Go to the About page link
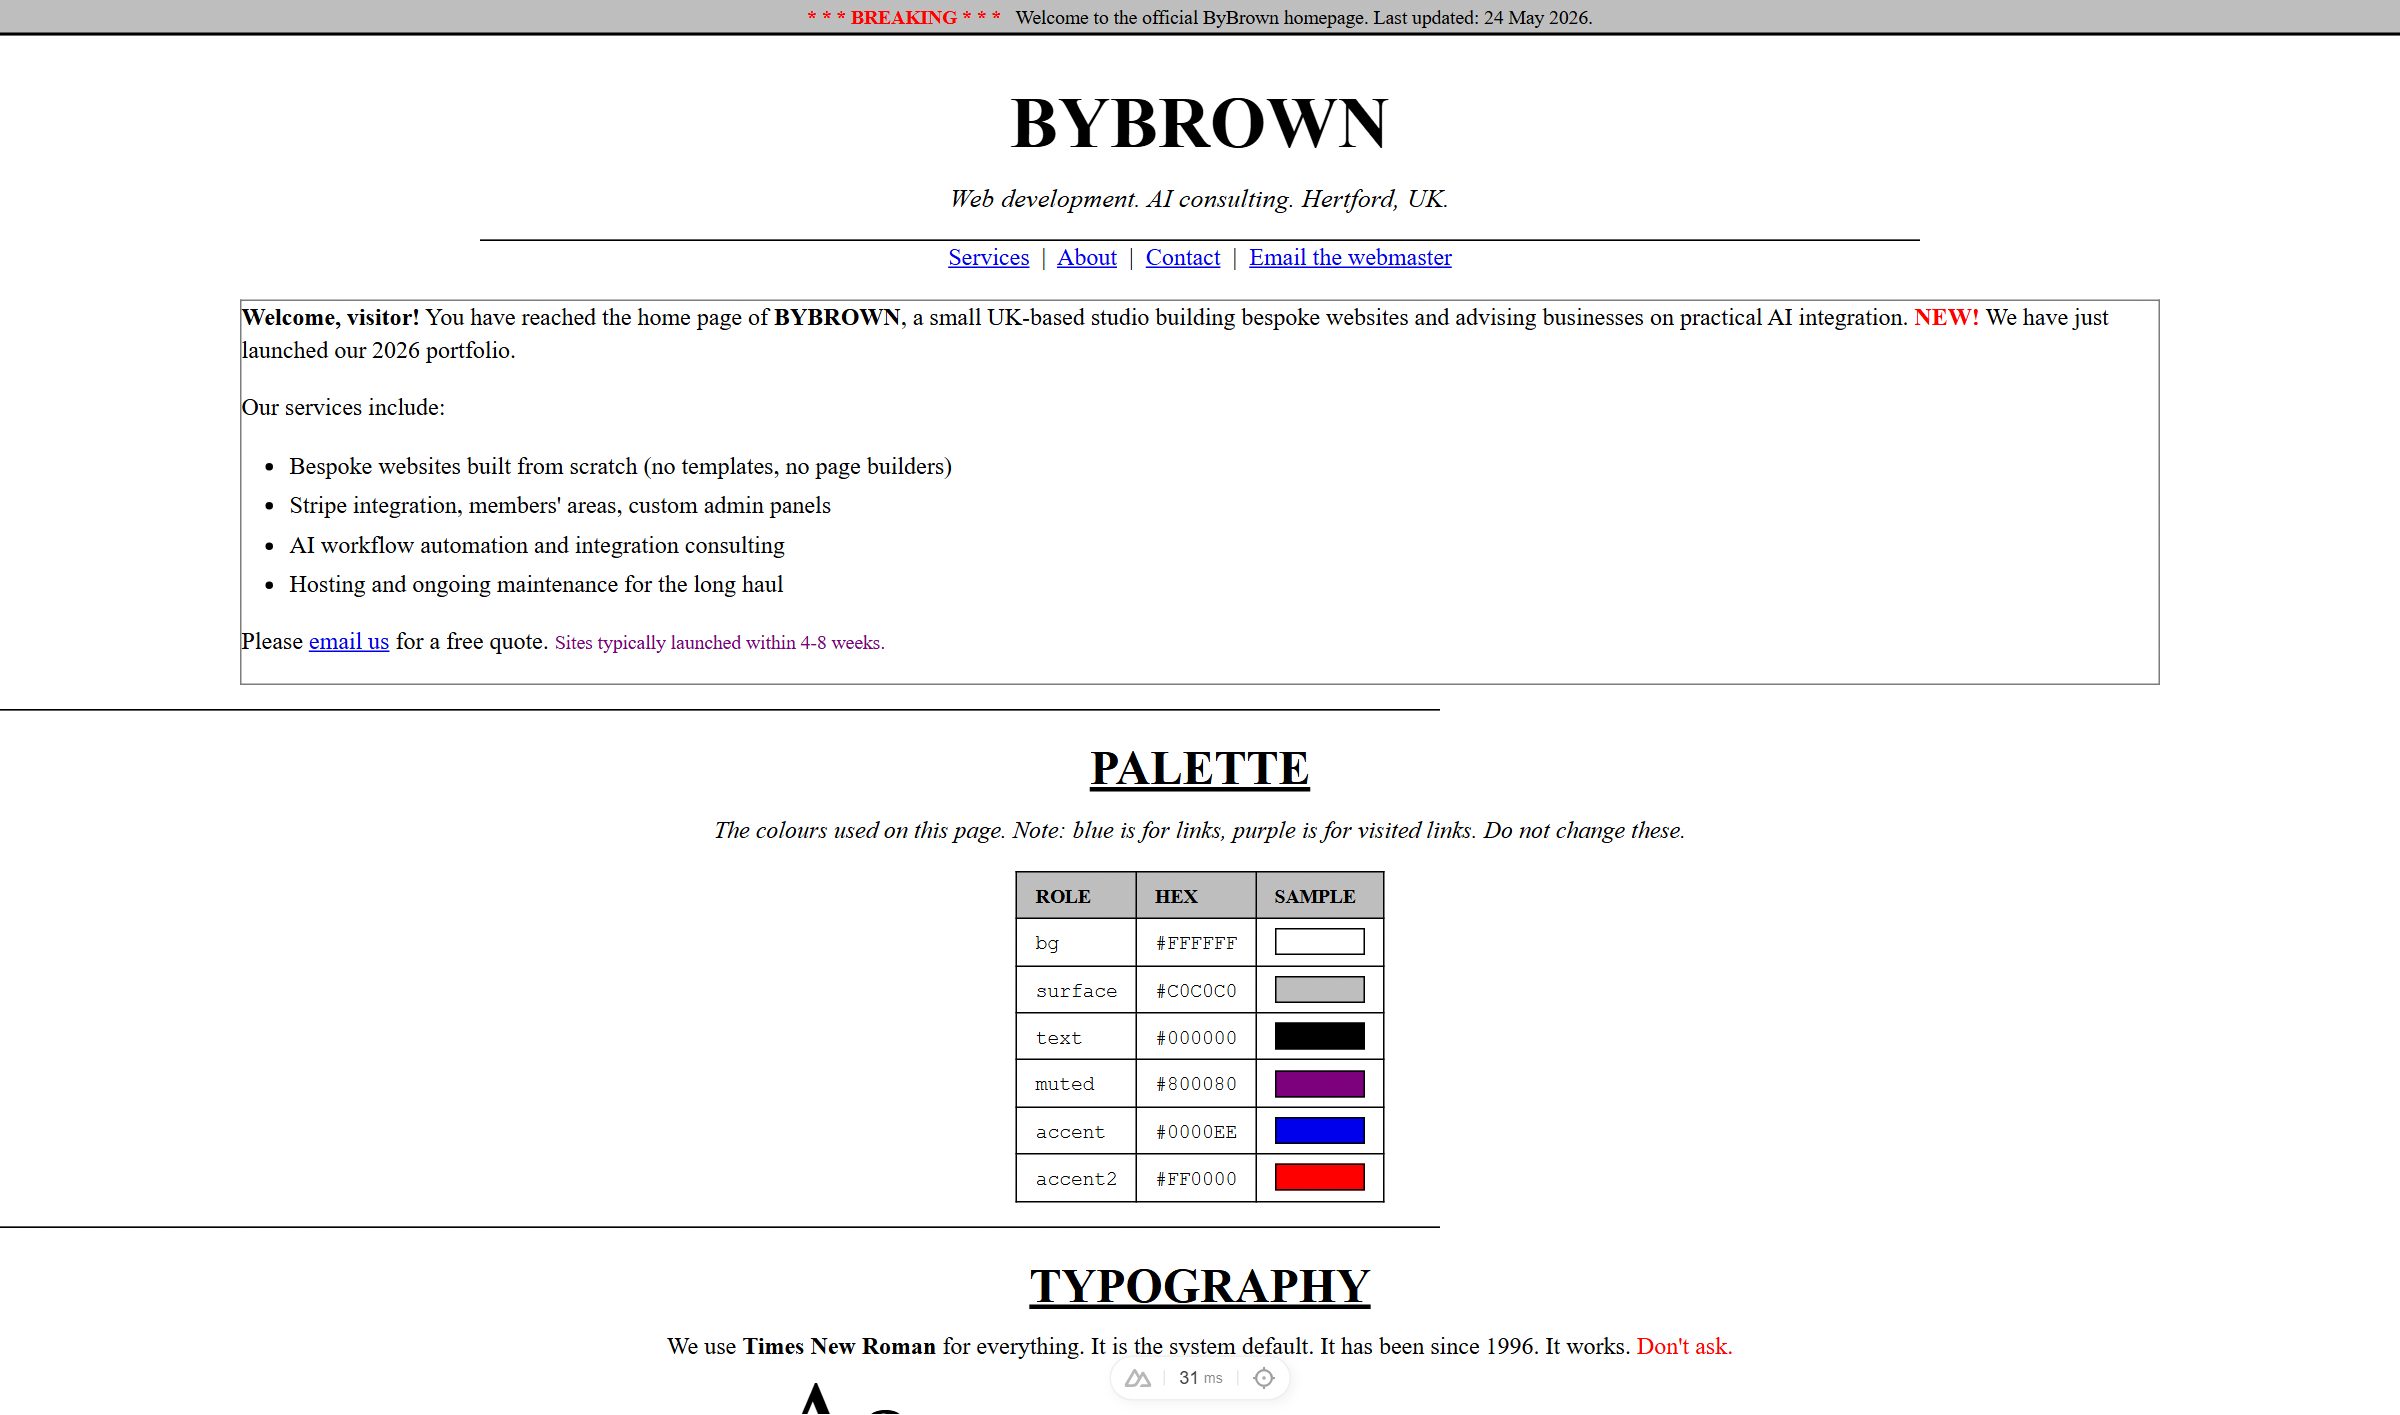This screenshot has width=2400, height=1415. point(1086,257)
